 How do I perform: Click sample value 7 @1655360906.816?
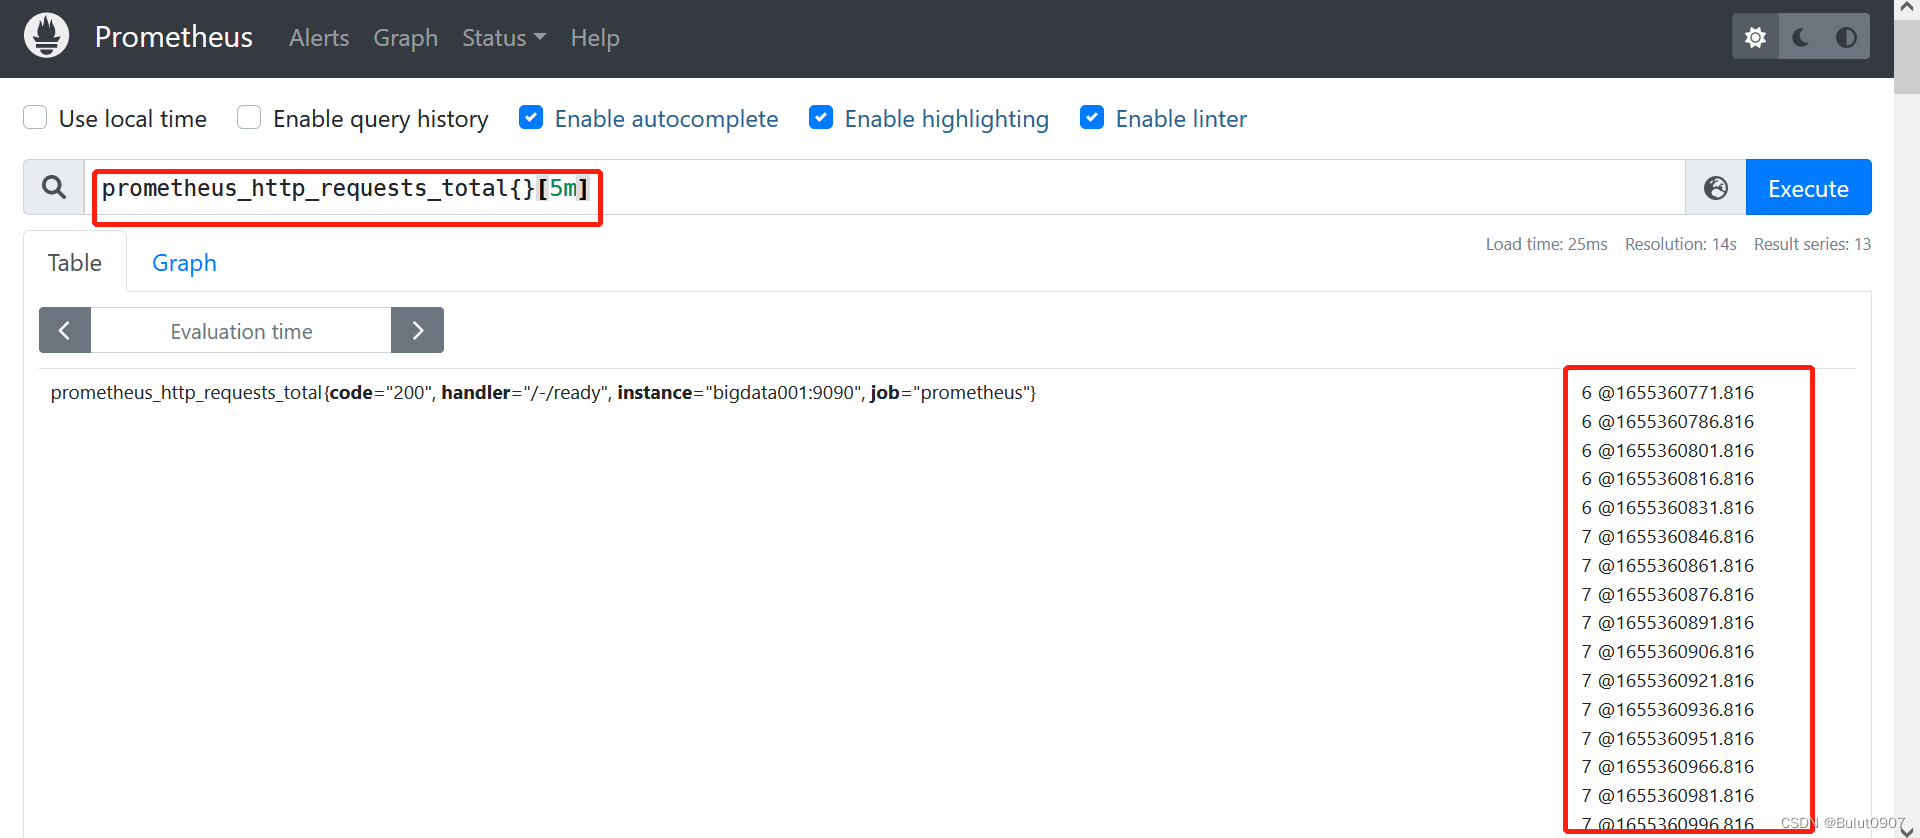tap(1667, 652)
